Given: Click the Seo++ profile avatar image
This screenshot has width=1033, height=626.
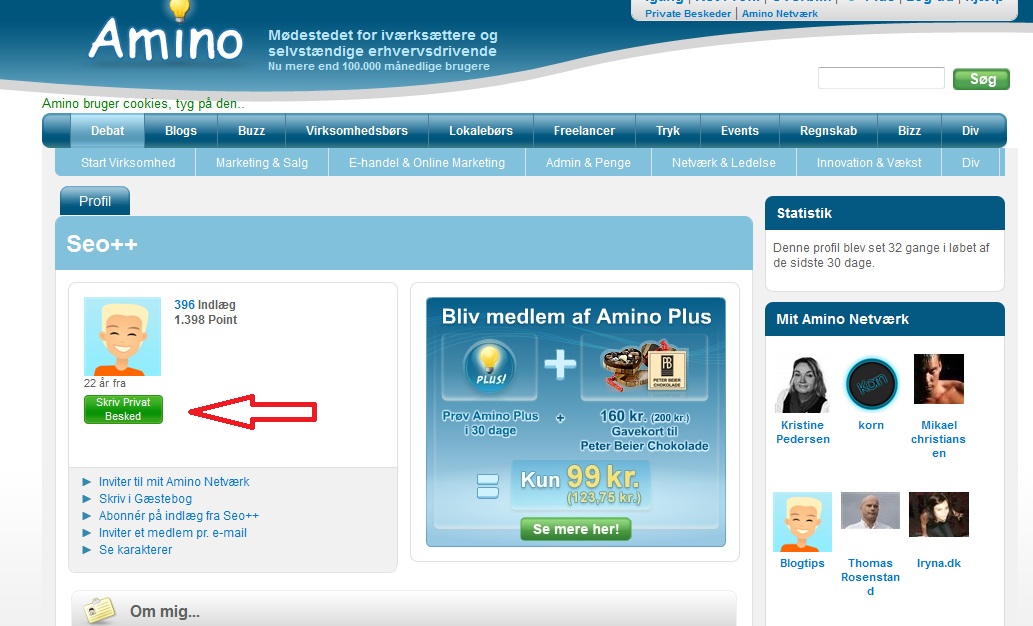Looking at the screenshot, I should tap(123, 336).
